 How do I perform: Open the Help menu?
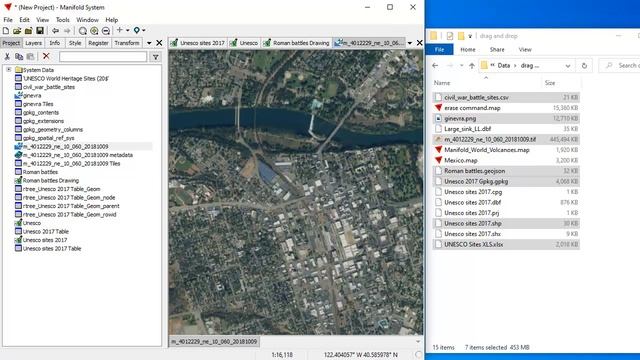[x=111, y=20]
